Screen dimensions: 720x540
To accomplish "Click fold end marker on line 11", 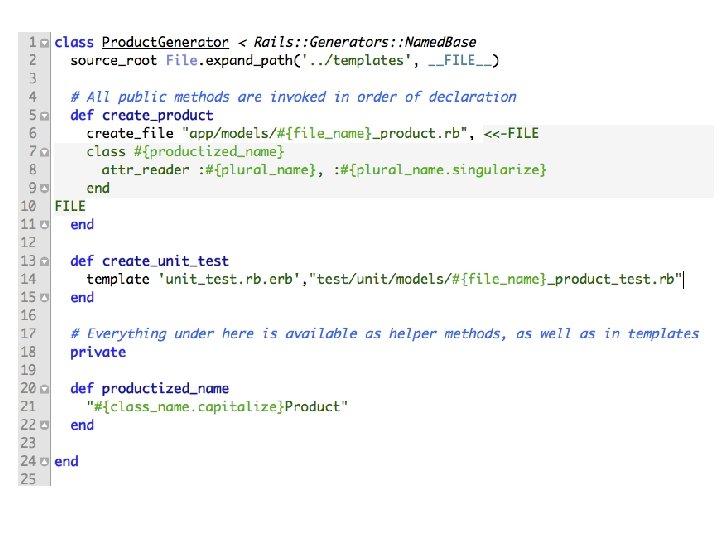I will tap(44, 225).
